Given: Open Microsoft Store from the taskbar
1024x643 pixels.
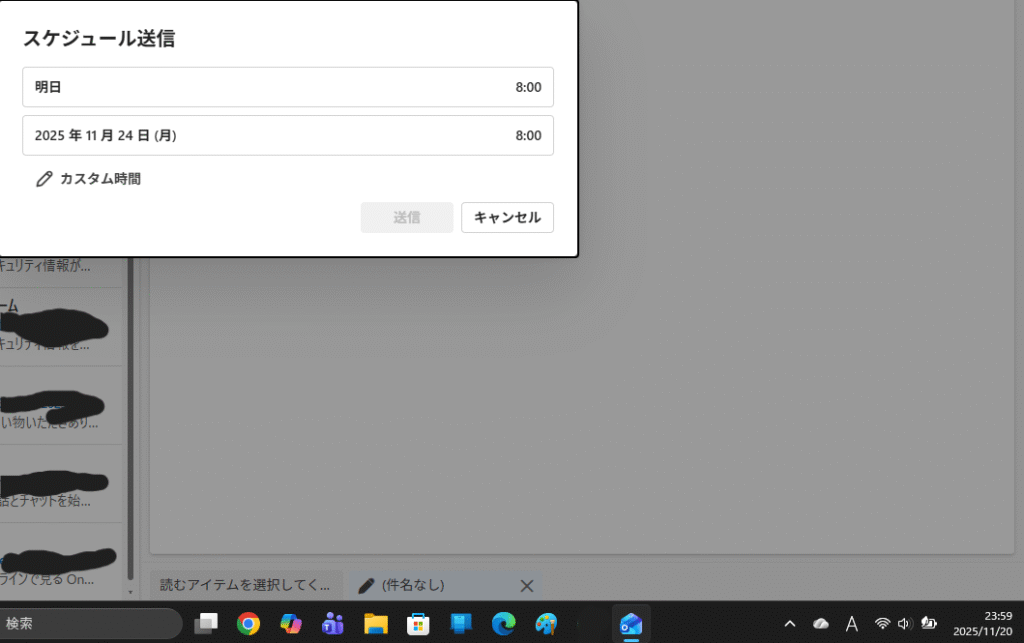Looking at the screenshot, I should (418, 624).
